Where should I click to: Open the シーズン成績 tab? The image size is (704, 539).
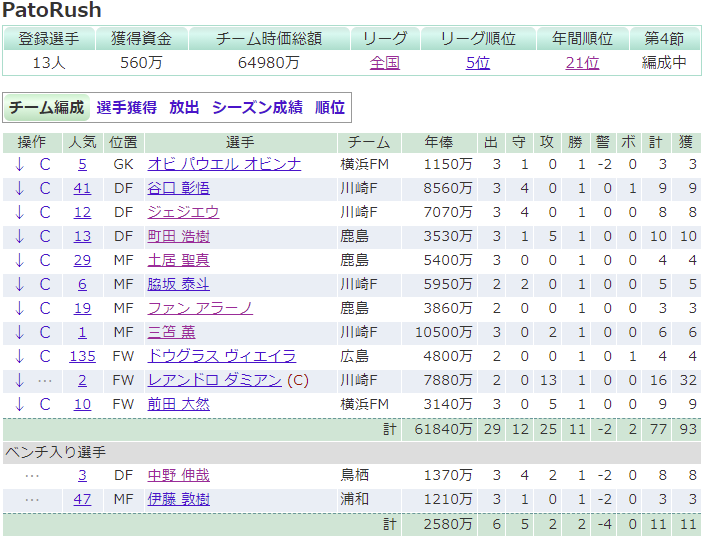tap(257, 108)
